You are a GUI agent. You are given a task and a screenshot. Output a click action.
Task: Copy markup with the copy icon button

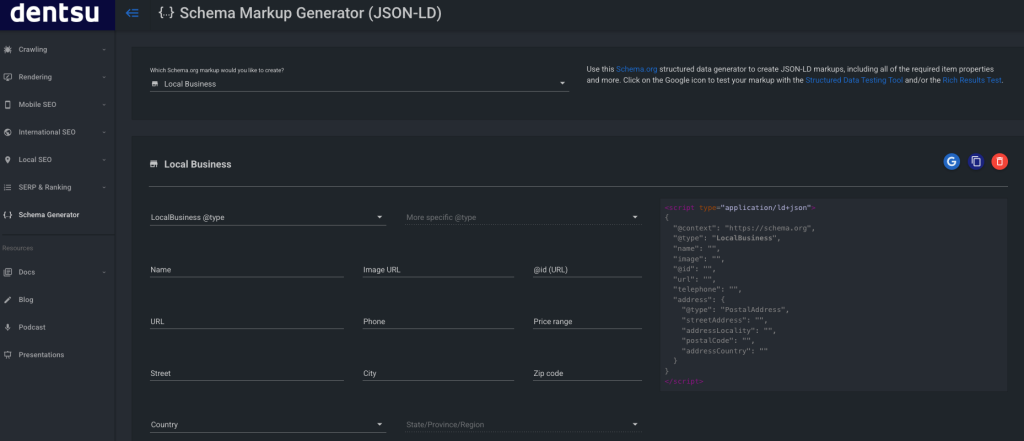tap(976, 161)
